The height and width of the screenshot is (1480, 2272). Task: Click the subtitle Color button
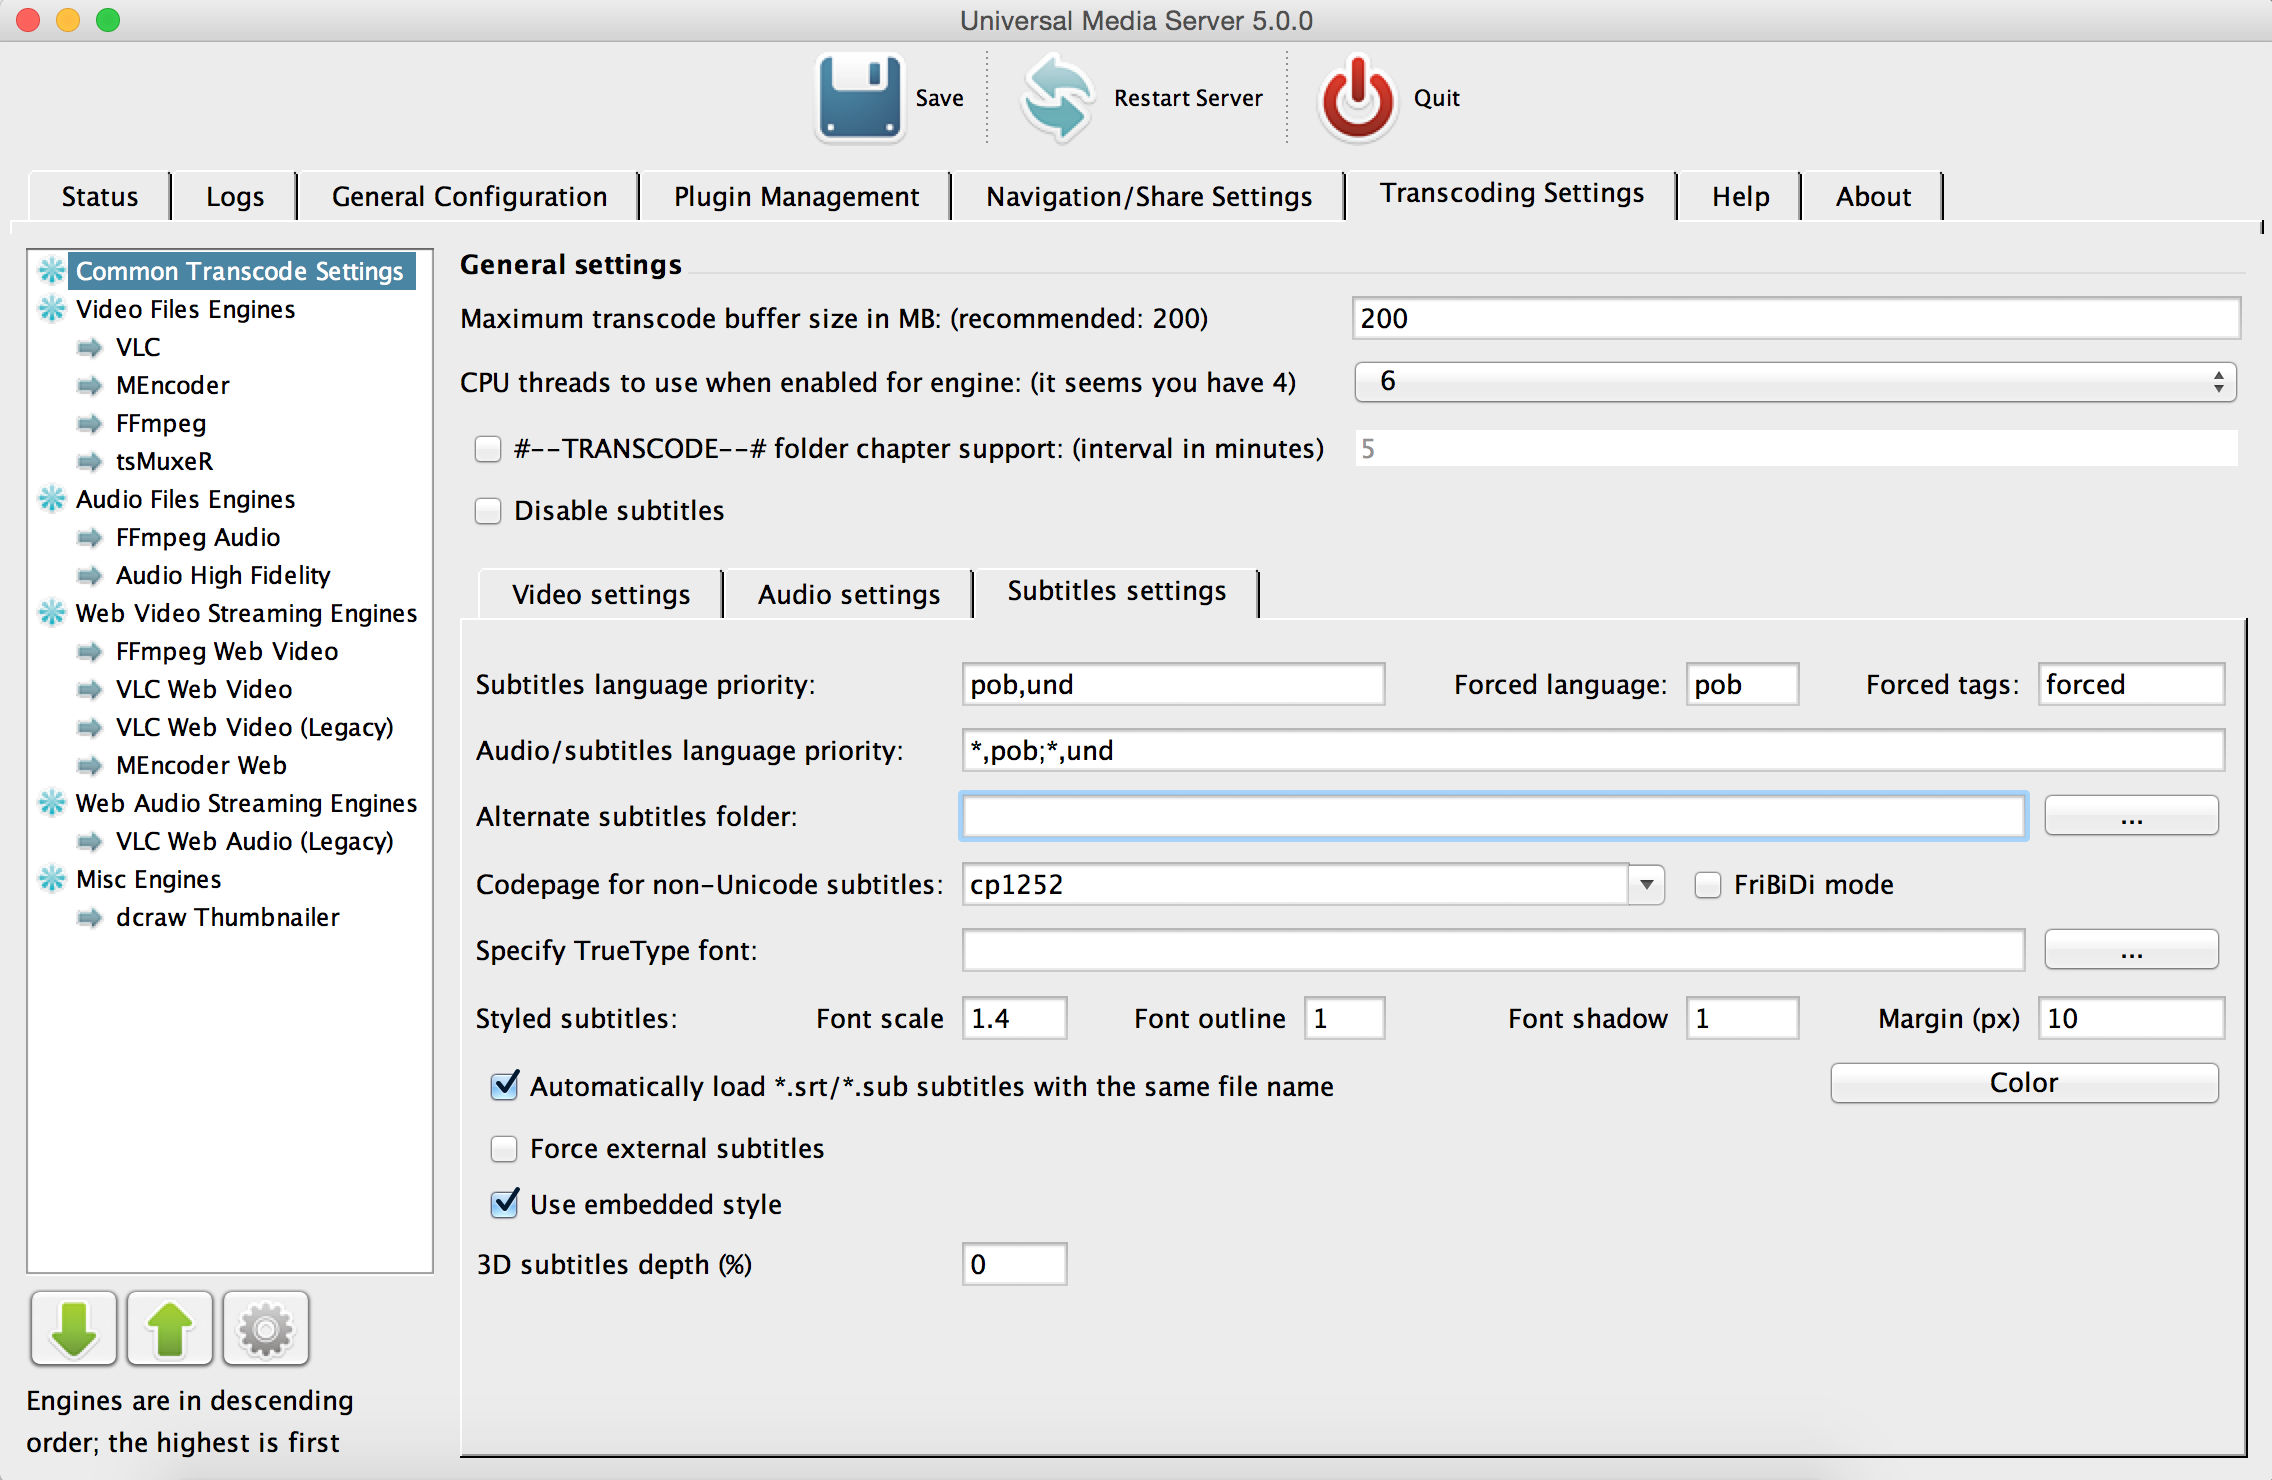tap(2024, 1083)
